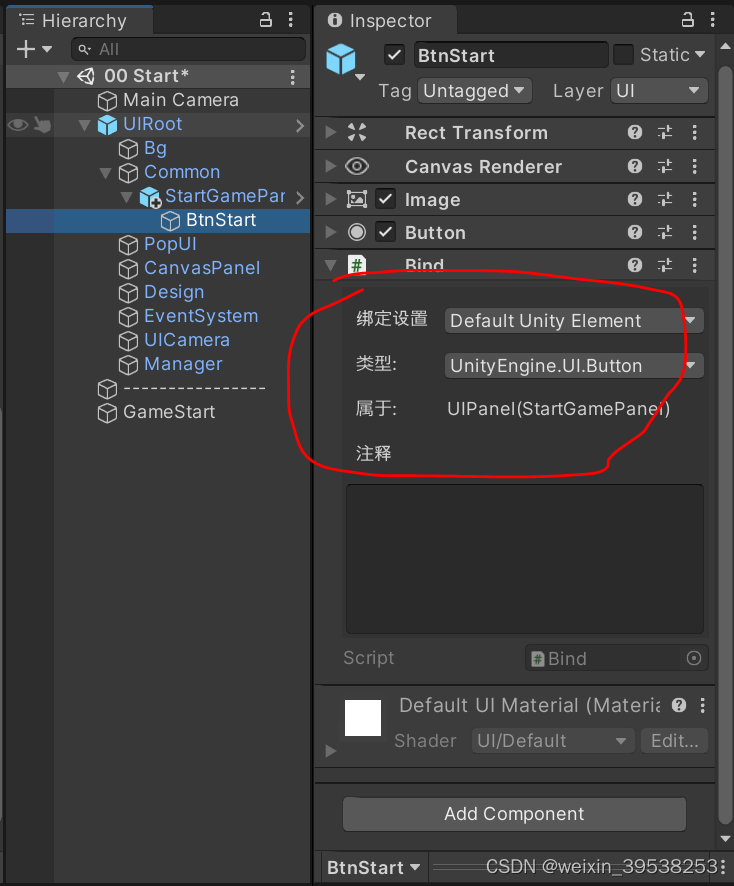Open UnityEngine.UI.Button type dropdown
Viewport: 734px width, 886px height.
tap(574, 366)
